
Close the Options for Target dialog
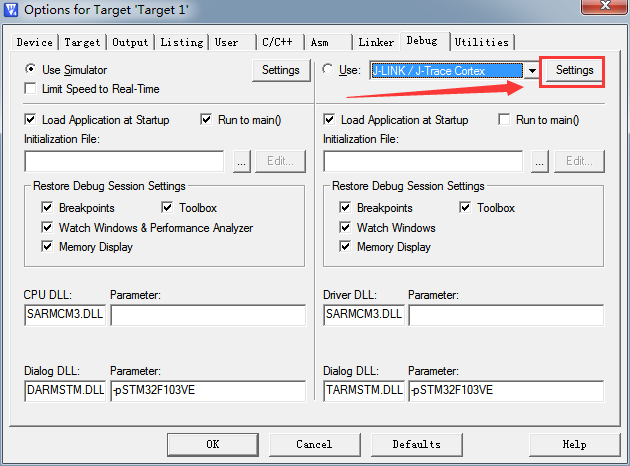coord(605,6)
